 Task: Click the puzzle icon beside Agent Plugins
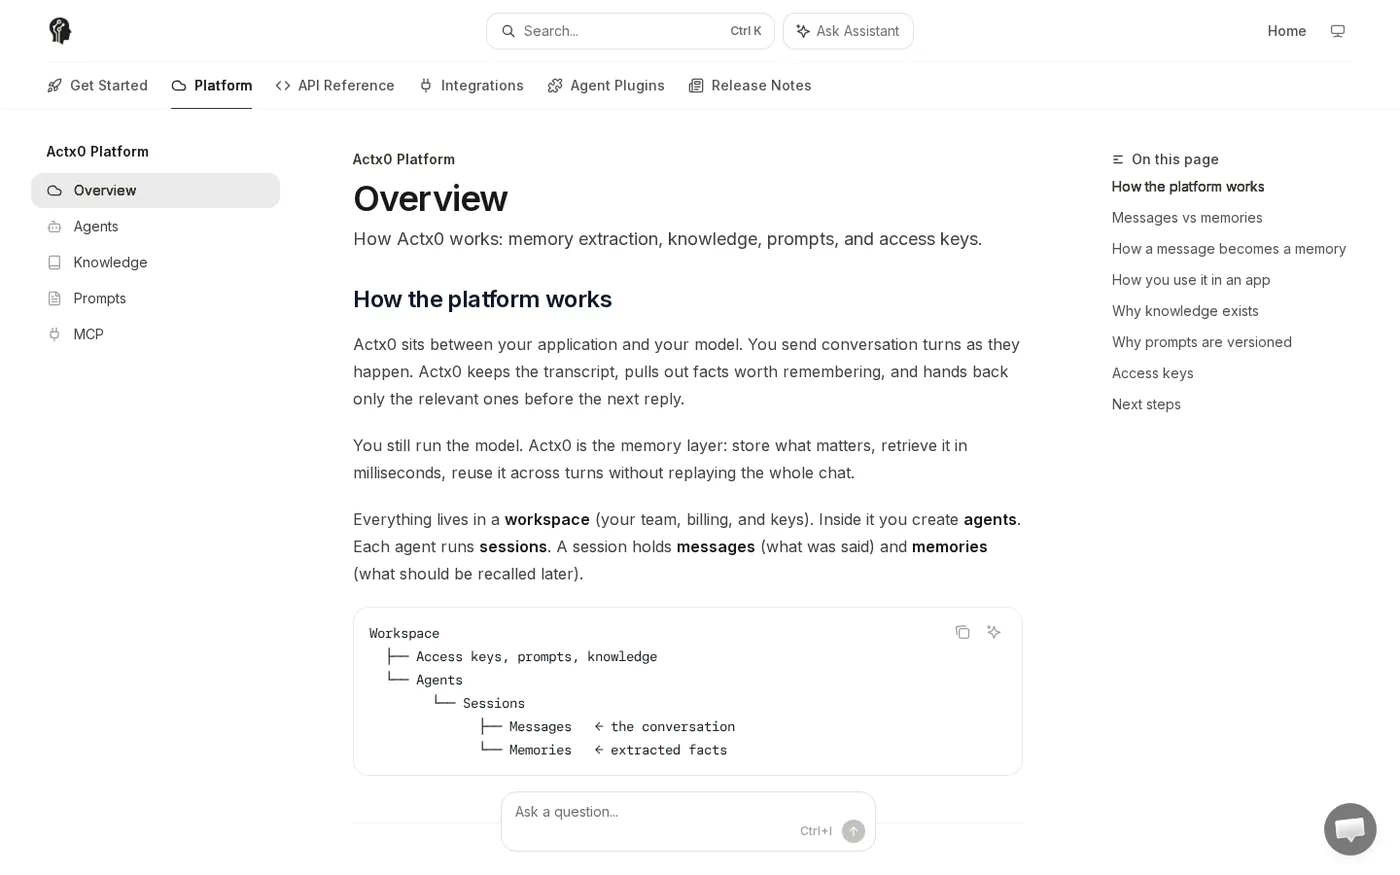coord(555,86)
